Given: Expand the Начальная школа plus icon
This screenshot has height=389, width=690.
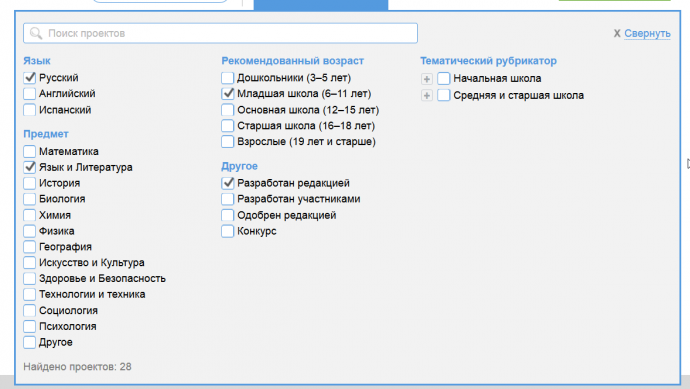Looking at the screenshot, I should (x=426, y=79).
